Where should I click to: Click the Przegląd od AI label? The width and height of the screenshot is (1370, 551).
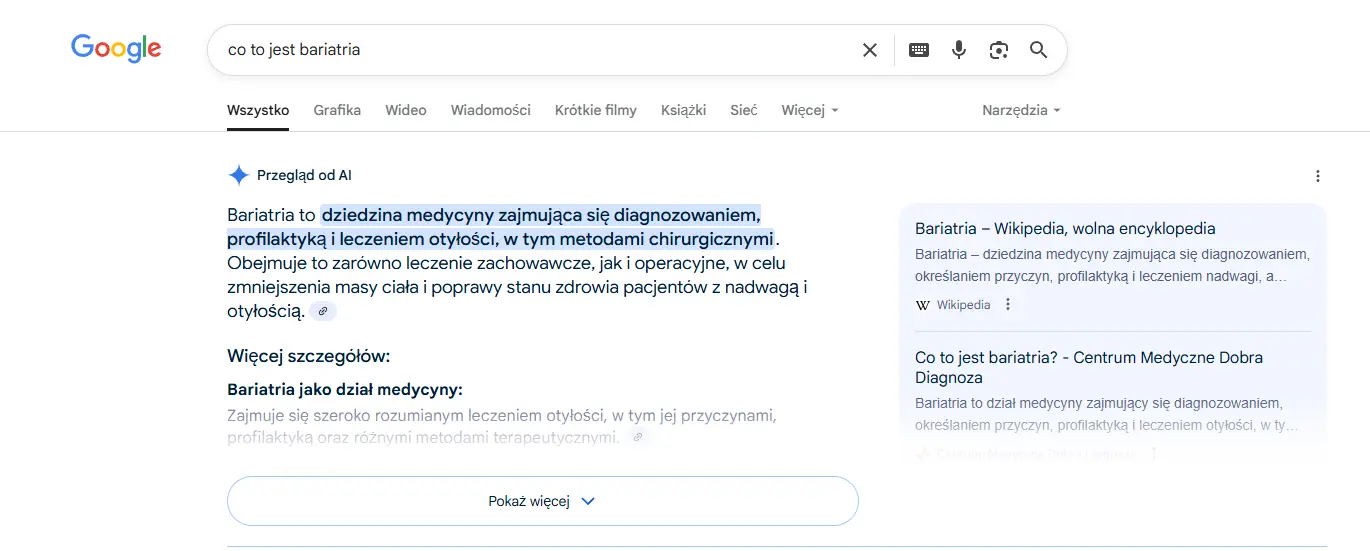pos(304,176)
